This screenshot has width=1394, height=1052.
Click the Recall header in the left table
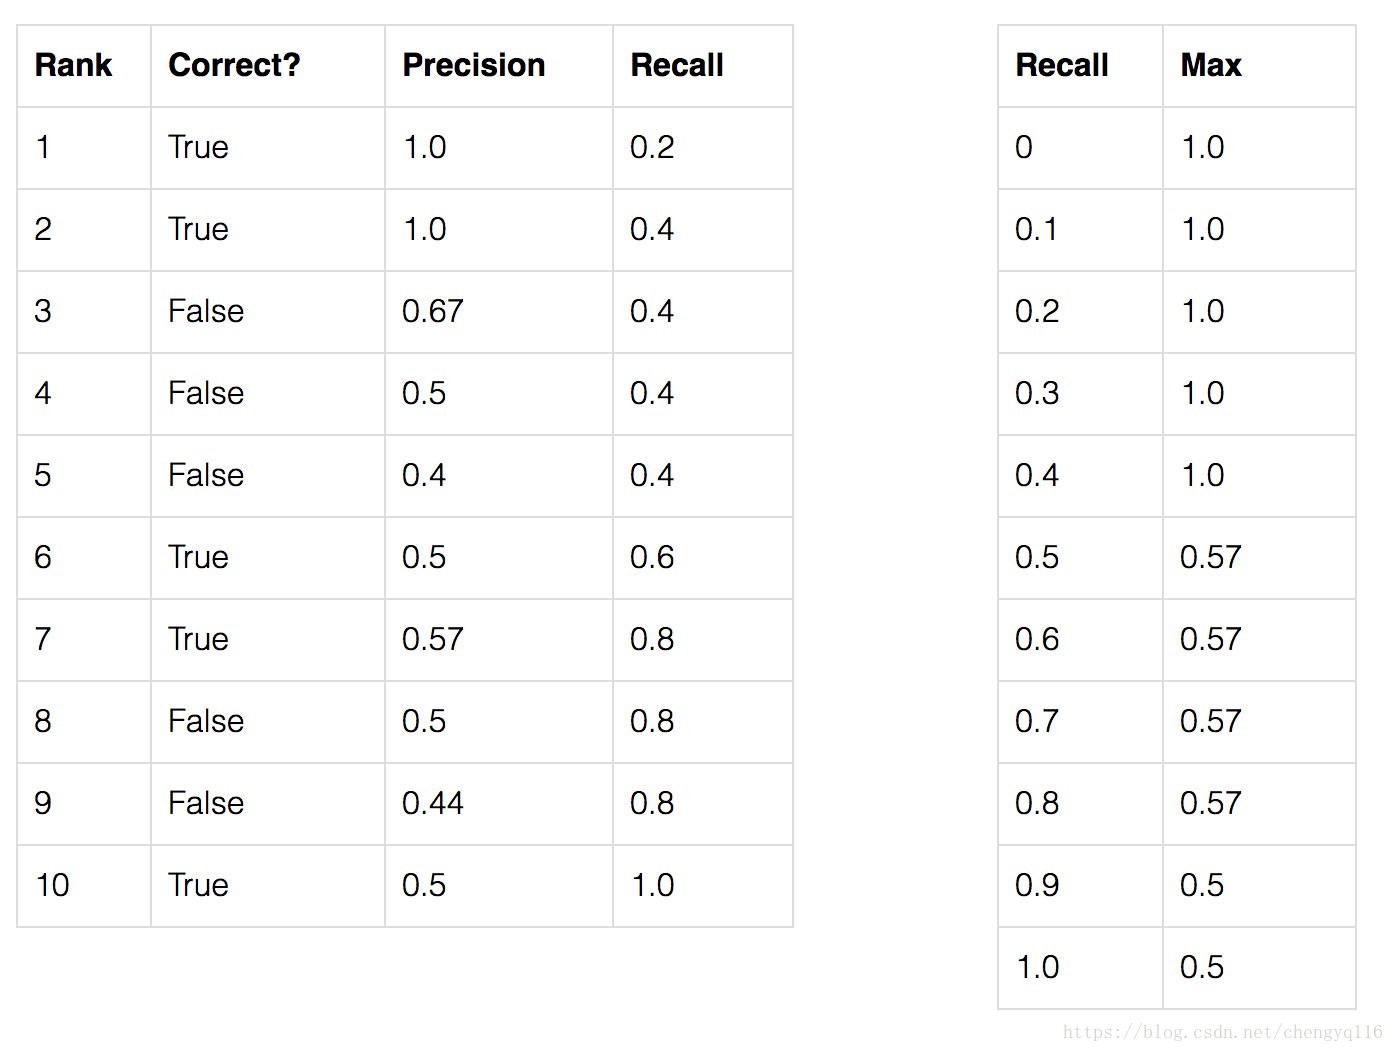tap(676, 66)
